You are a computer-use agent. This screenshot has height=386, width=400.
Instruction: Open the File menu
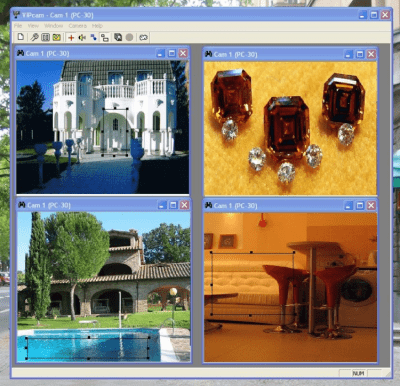coord(18,26)
